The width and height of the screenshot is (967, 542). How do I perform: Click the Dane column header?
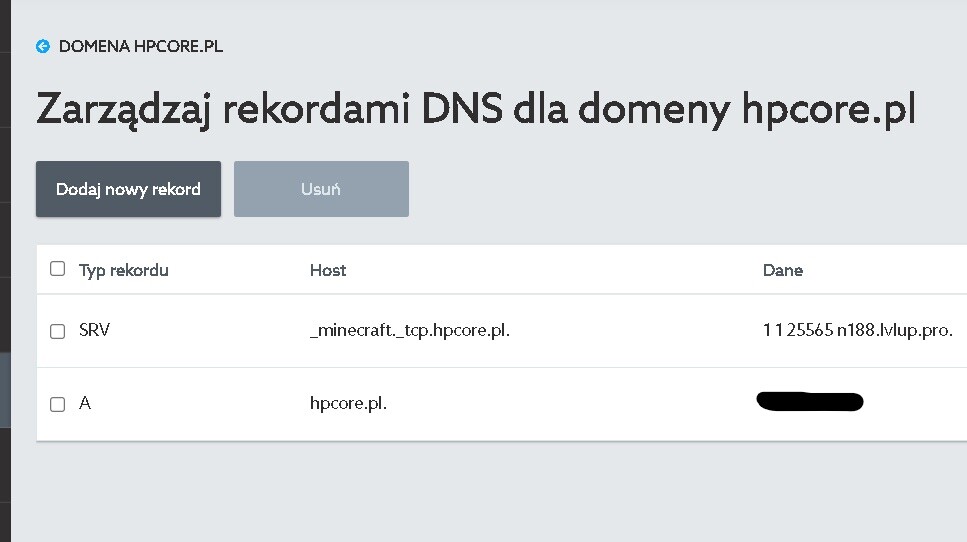(x=783, y=270)
